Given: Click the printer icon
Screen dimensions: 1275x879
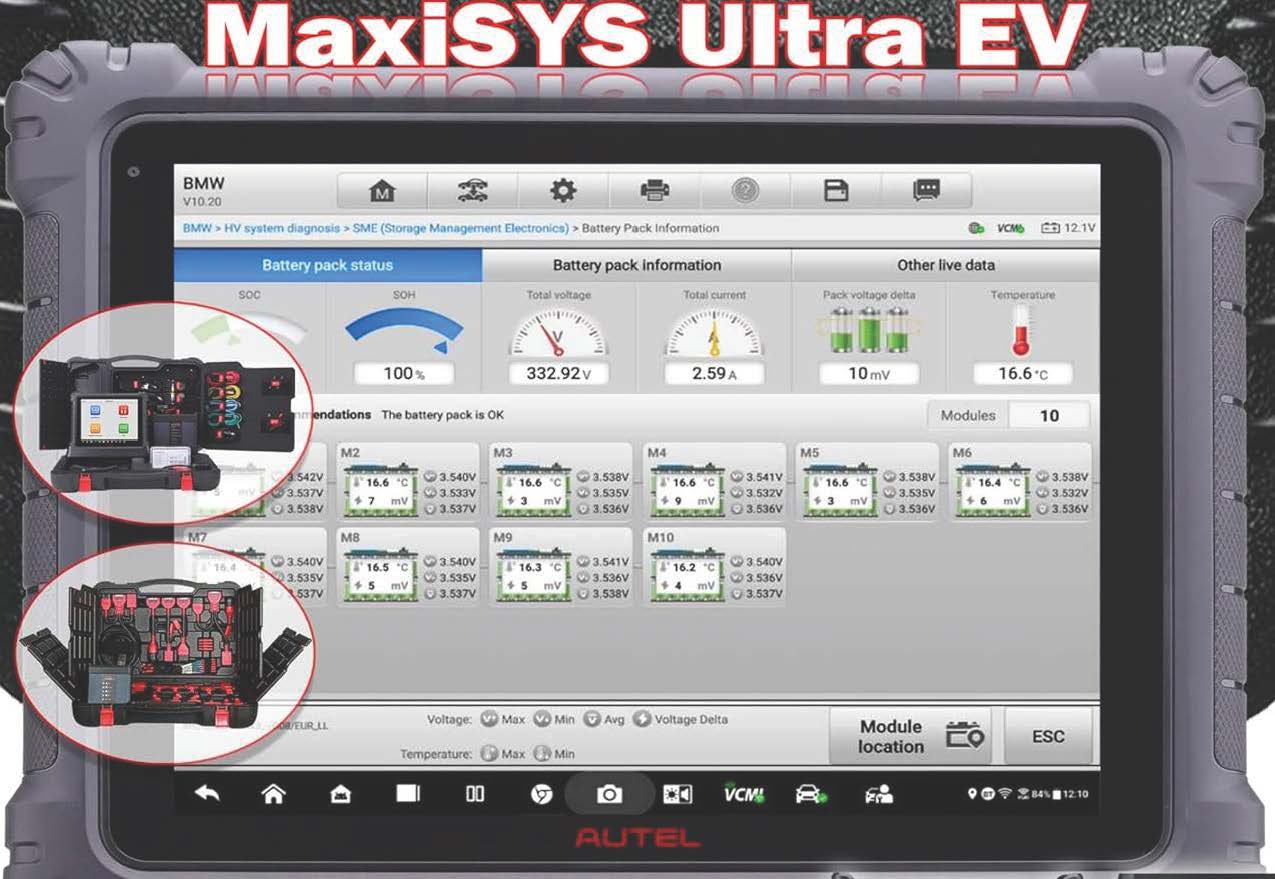Looking at the screenshot, I should [654, 191].
